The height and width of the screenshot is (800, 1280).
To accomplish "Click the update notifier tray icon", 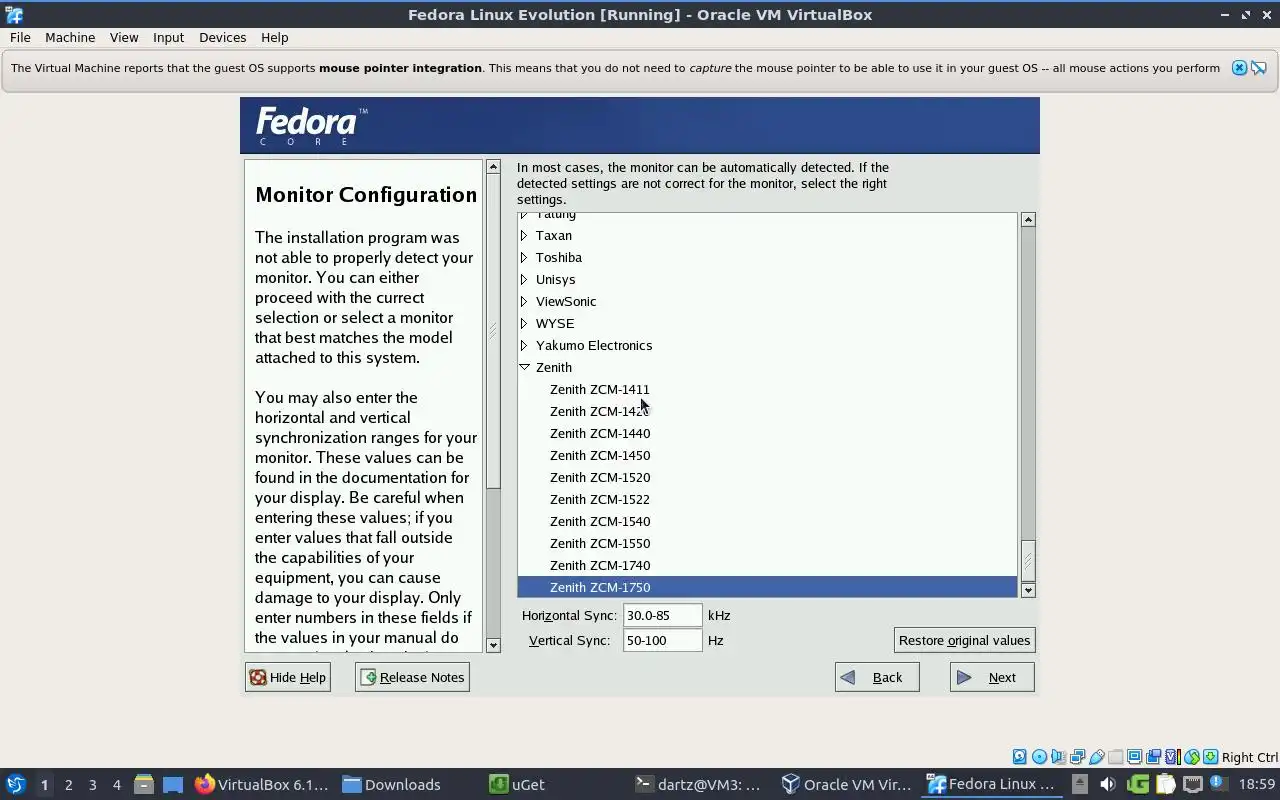I will [1219, 784].
